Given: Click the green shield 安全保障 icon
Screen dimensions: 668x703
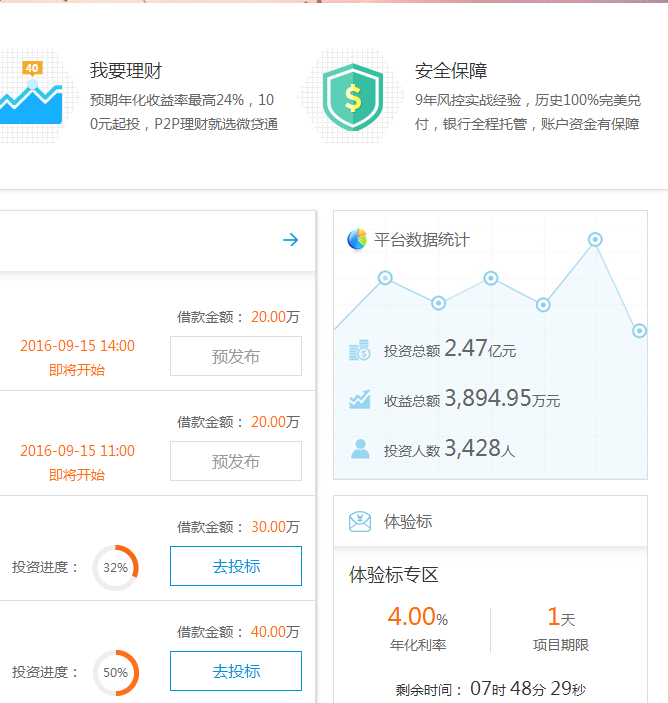Looking at the screenshot, I should click(x=353, y=95).
